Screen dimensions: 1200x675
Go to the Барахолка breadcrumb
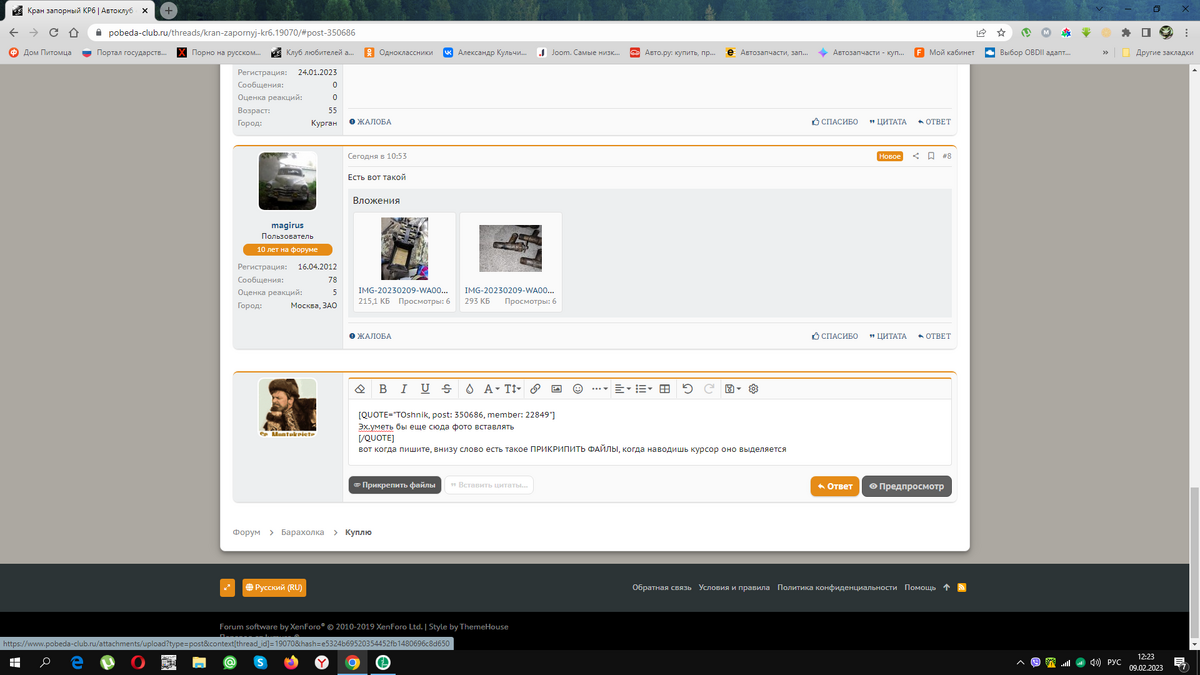(302, 533)
